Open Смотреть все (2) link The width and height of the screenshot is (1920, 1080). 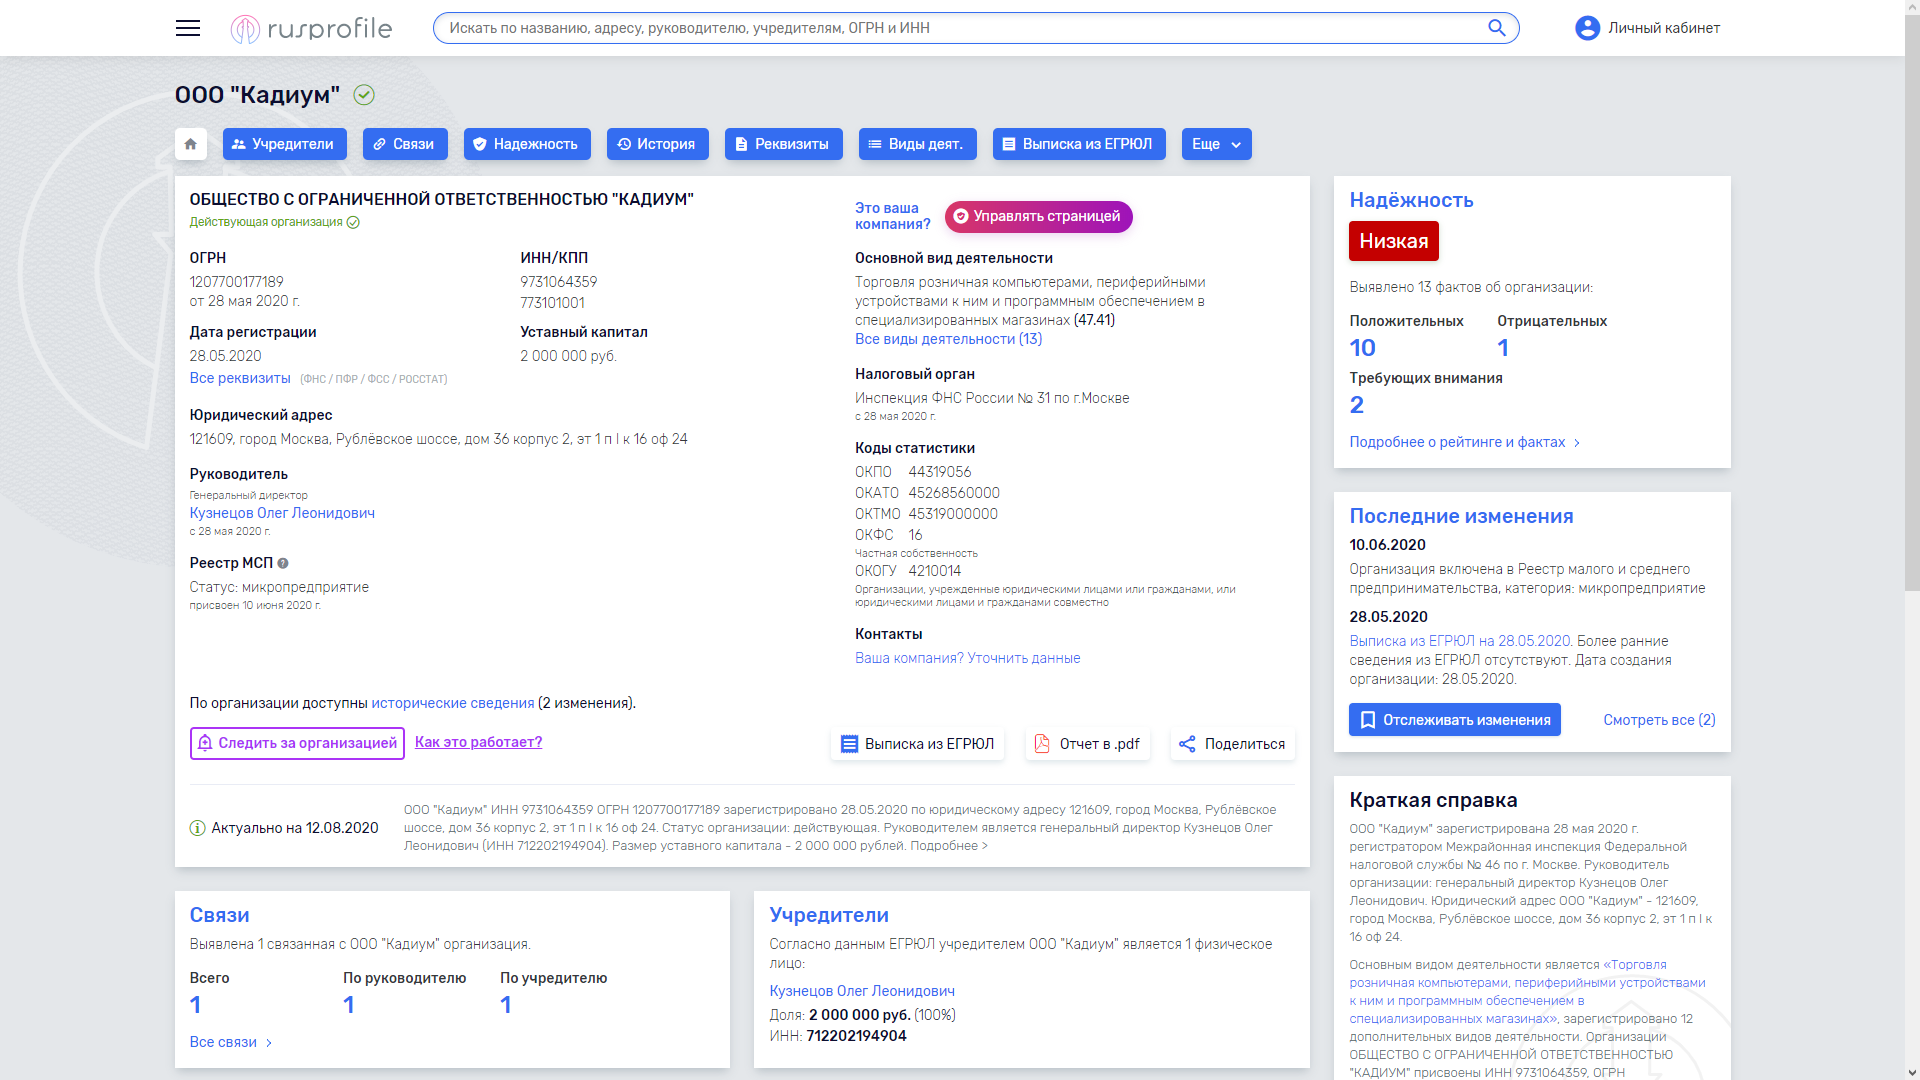point(1659,720)
